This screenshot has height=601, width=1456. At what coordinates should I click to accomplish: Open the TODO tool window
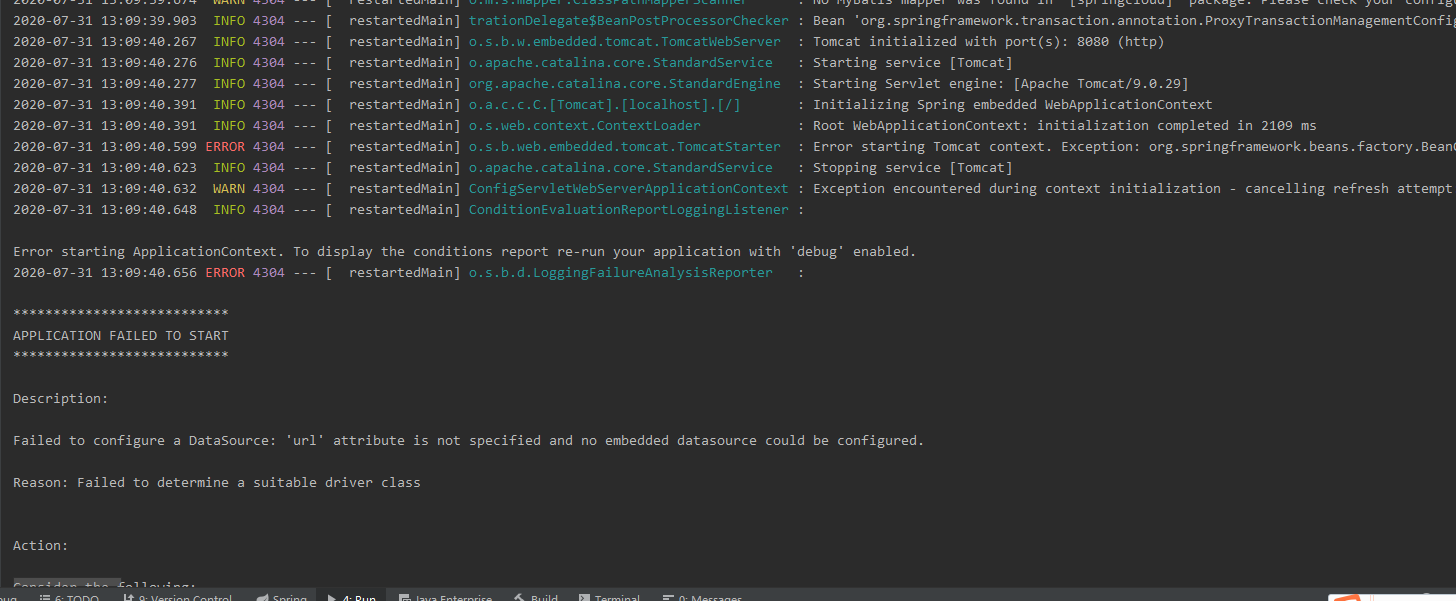(70, 596)
